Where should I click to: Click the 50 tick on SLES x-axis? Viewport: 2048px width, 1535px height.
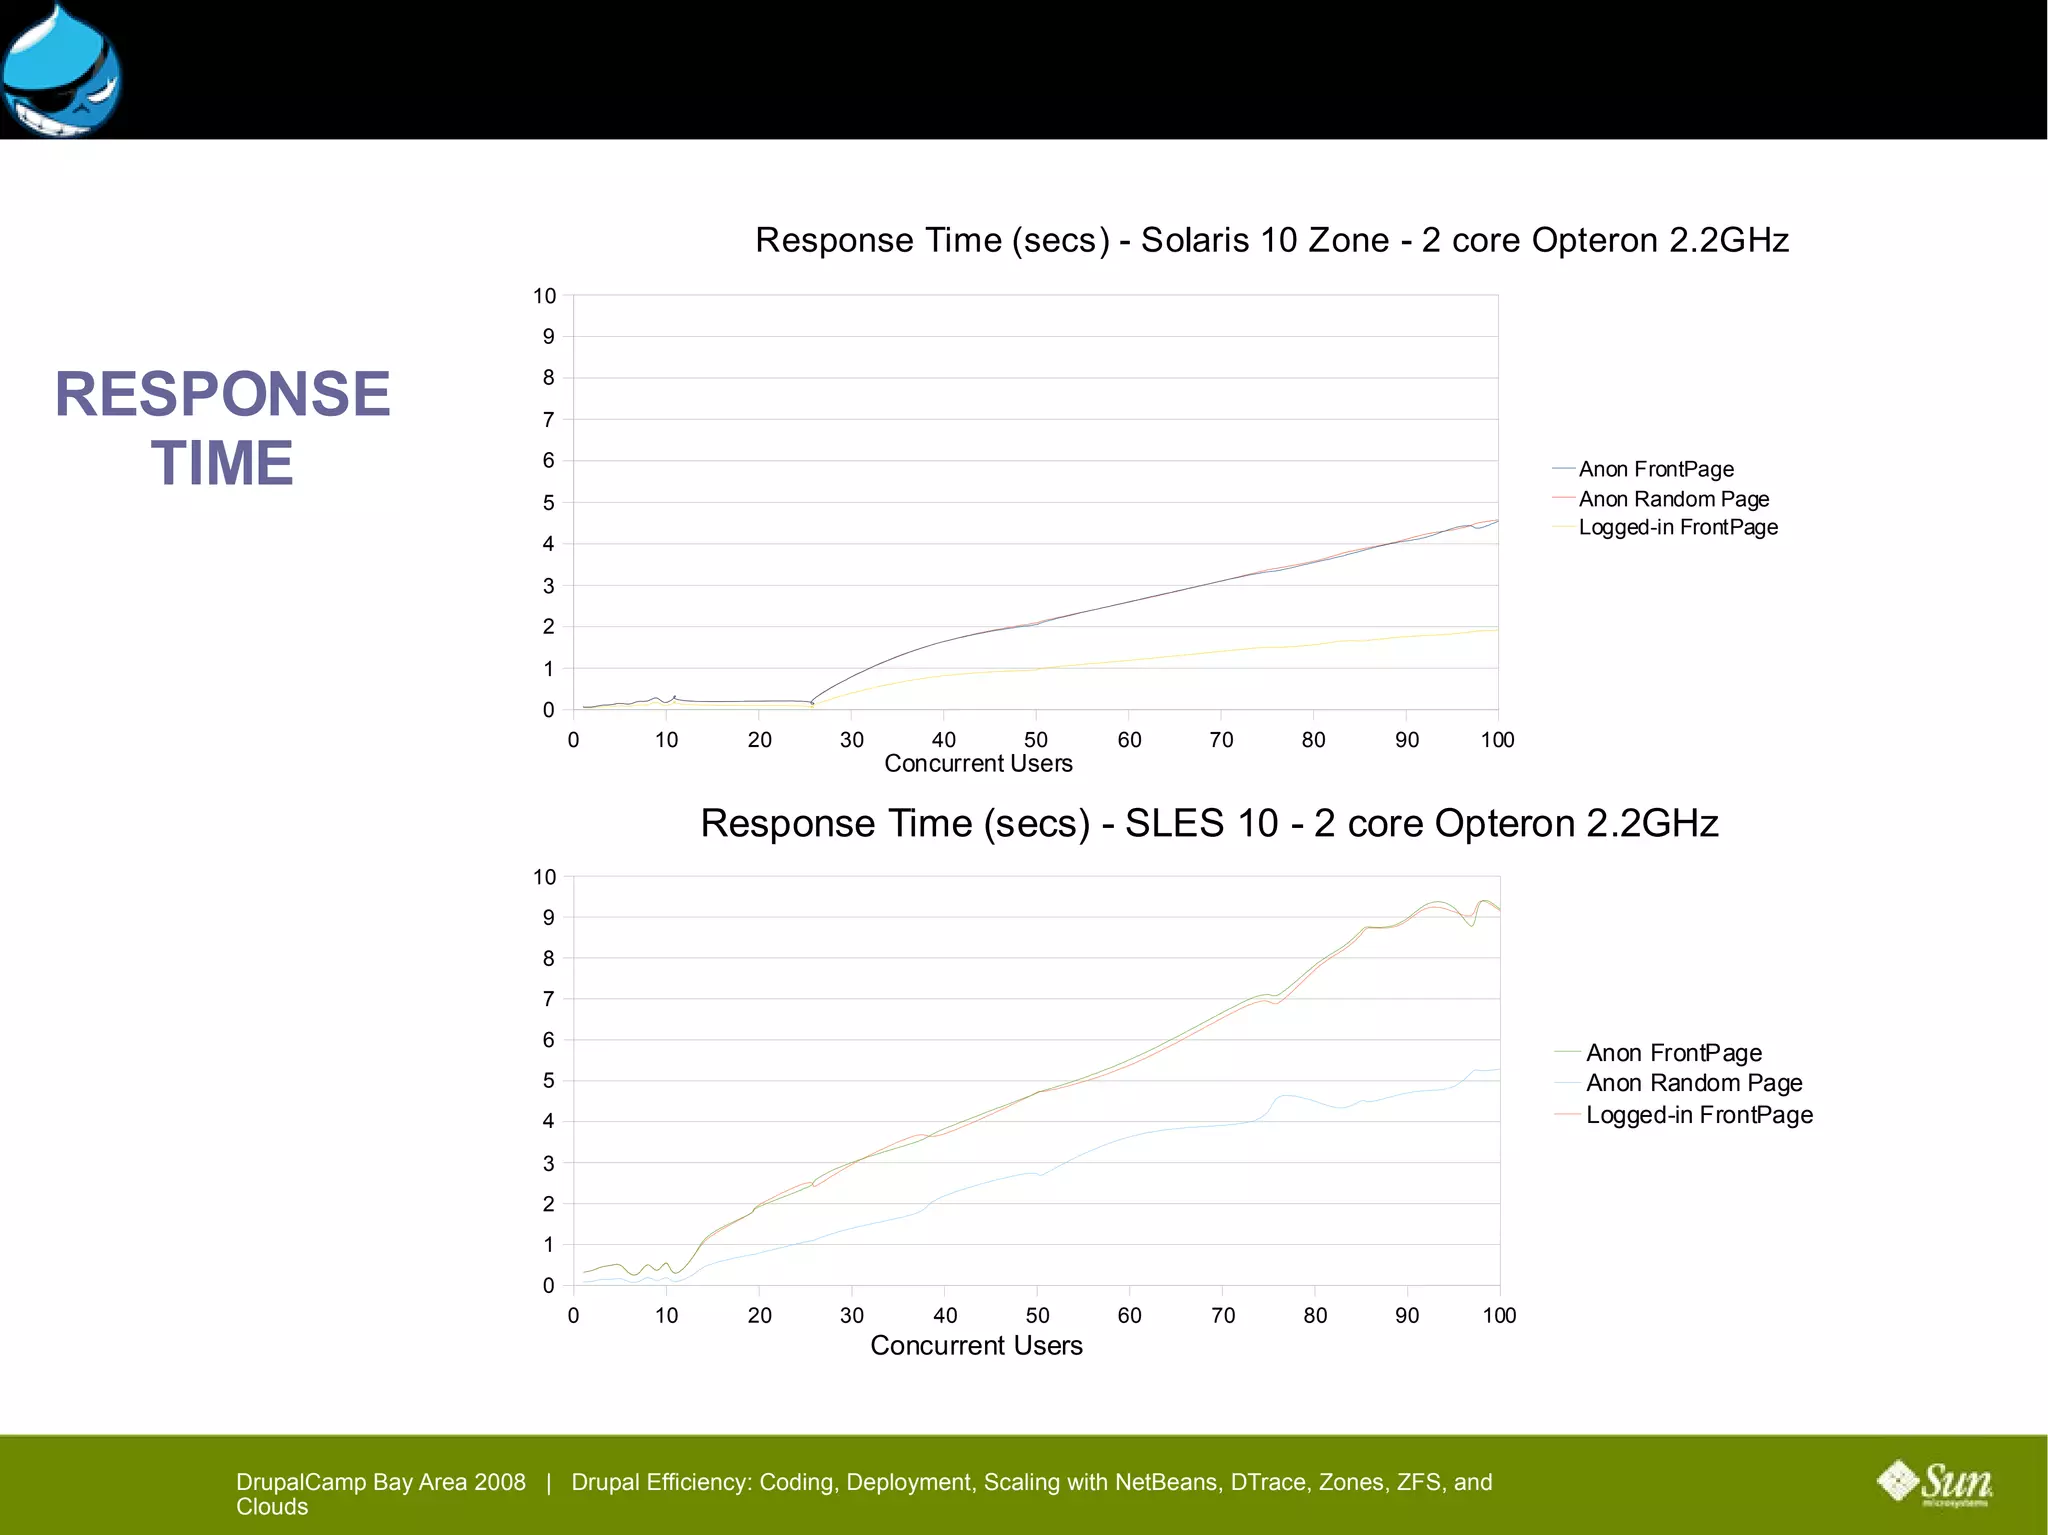pos(1037,1316)
